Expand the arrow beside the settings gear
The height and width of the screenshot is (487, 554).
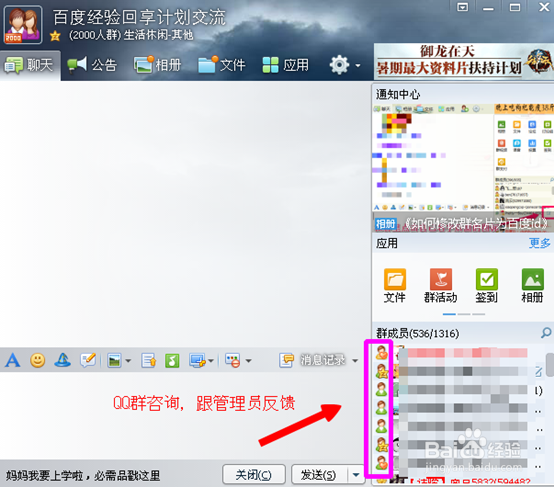pos(358,65)
